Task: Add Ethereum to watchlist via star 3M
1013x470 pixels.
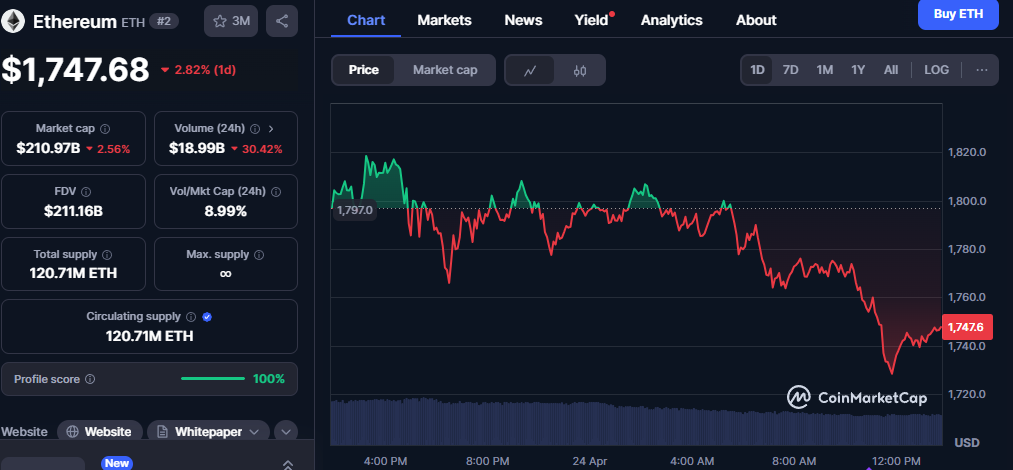Action: (231, 21)
